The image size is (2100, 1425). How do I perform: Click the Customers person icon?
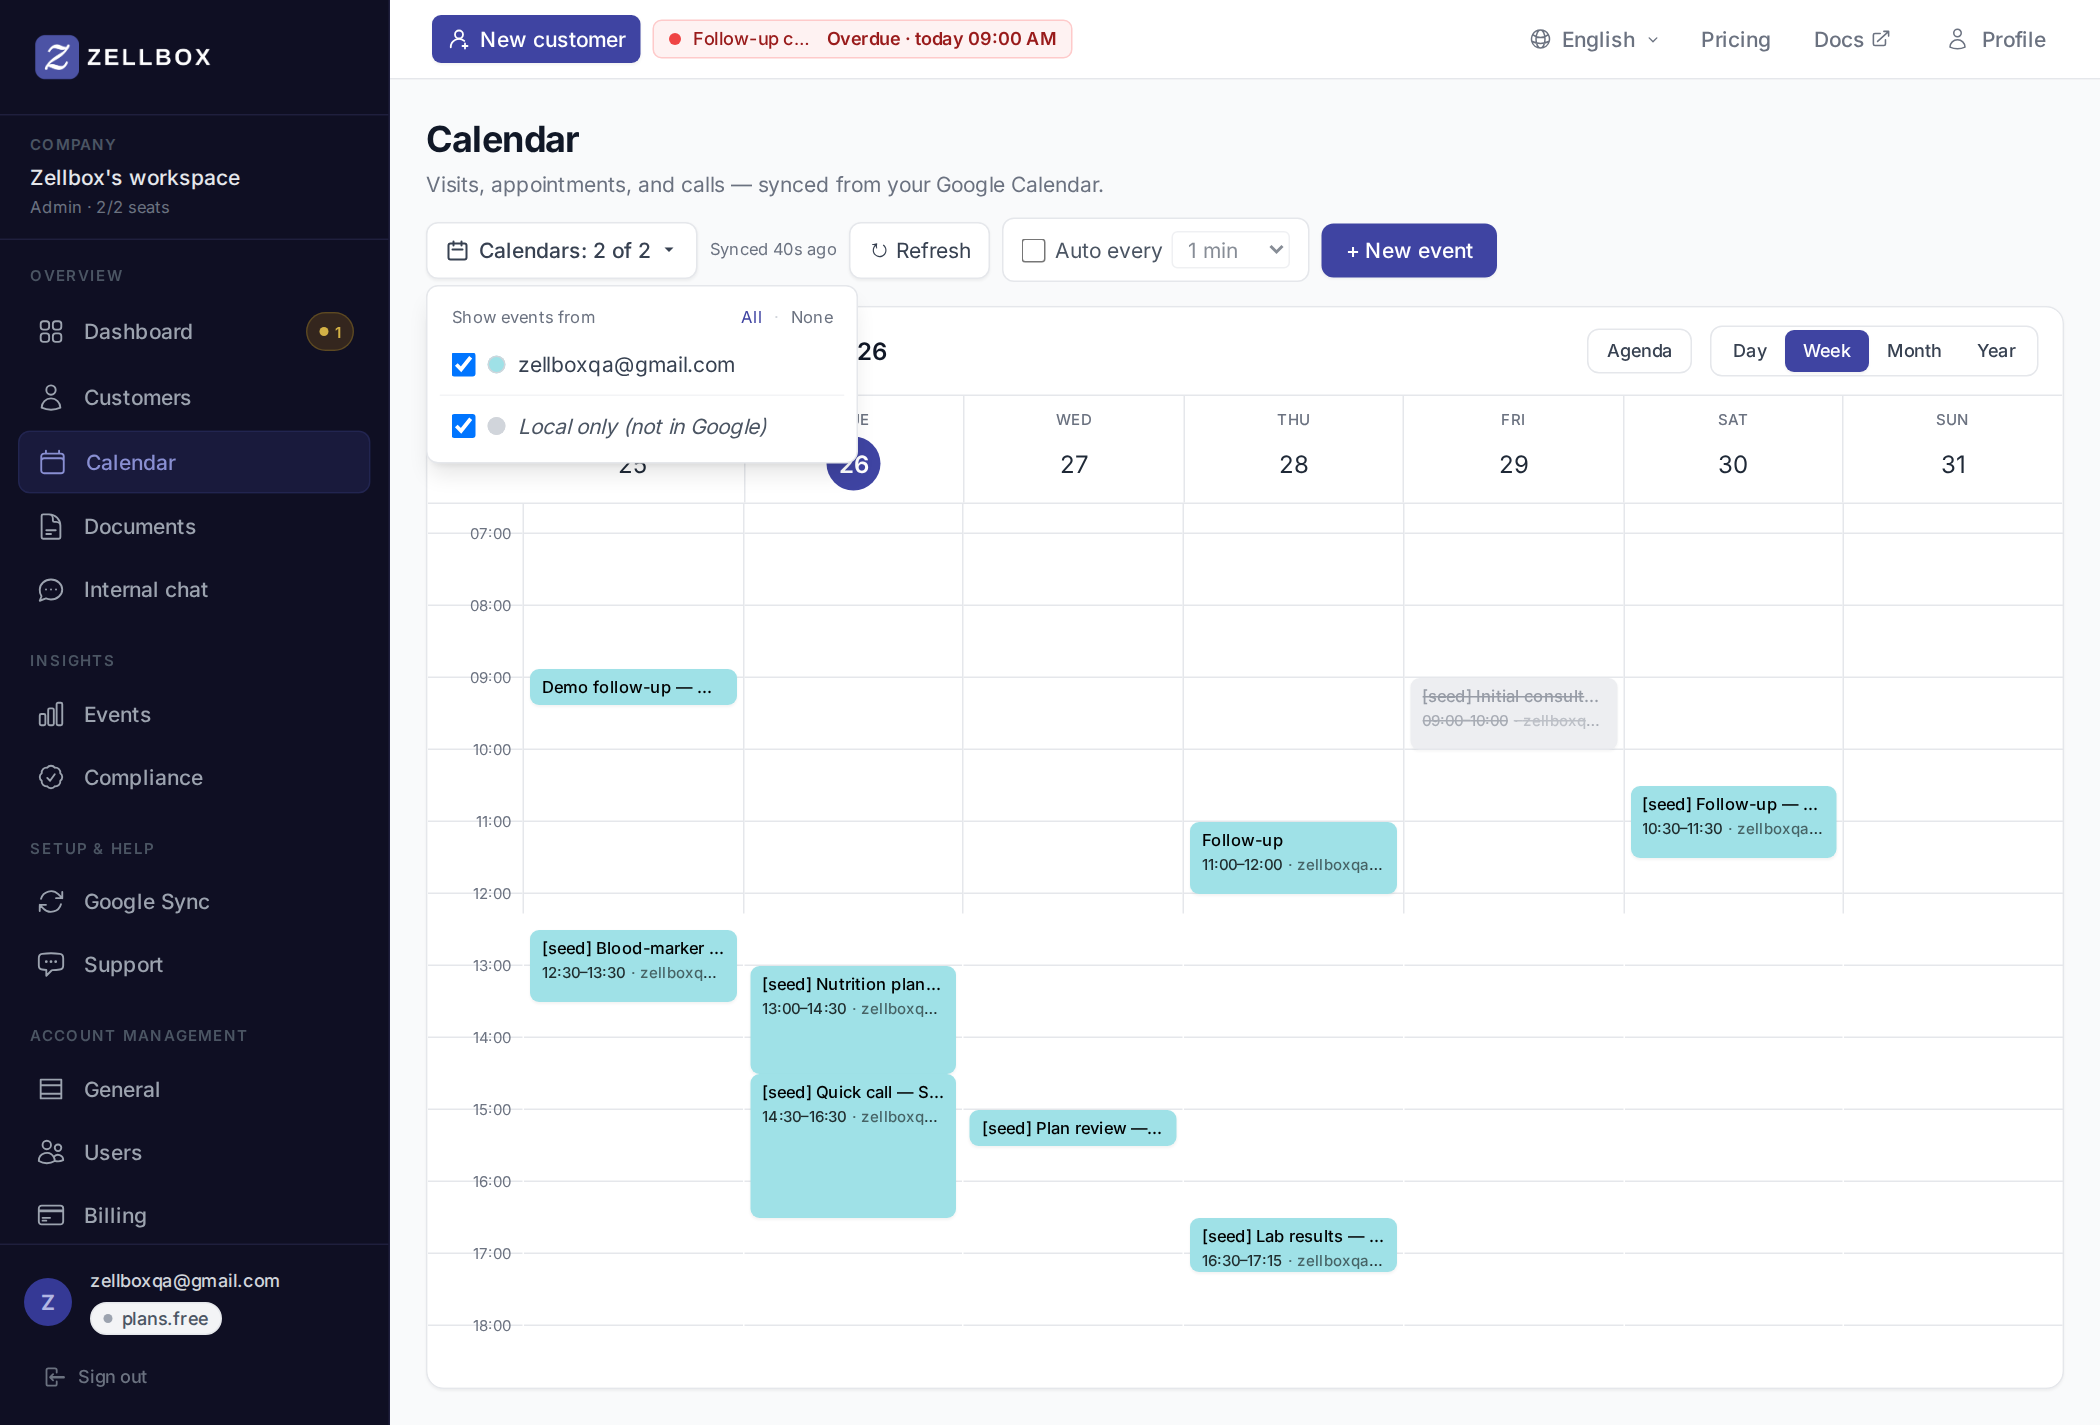(51, 398)
